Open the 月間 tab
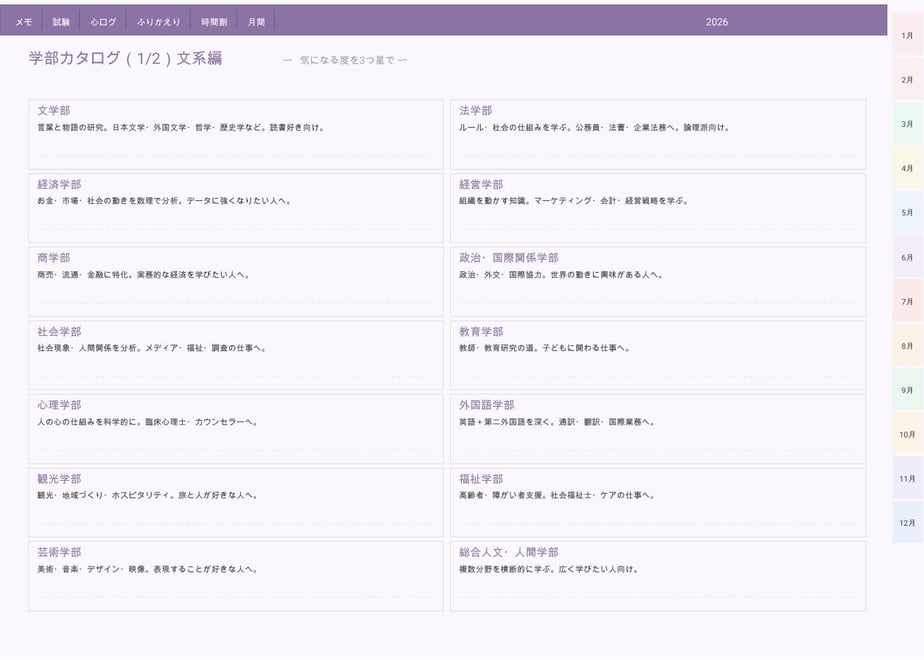 256,22
